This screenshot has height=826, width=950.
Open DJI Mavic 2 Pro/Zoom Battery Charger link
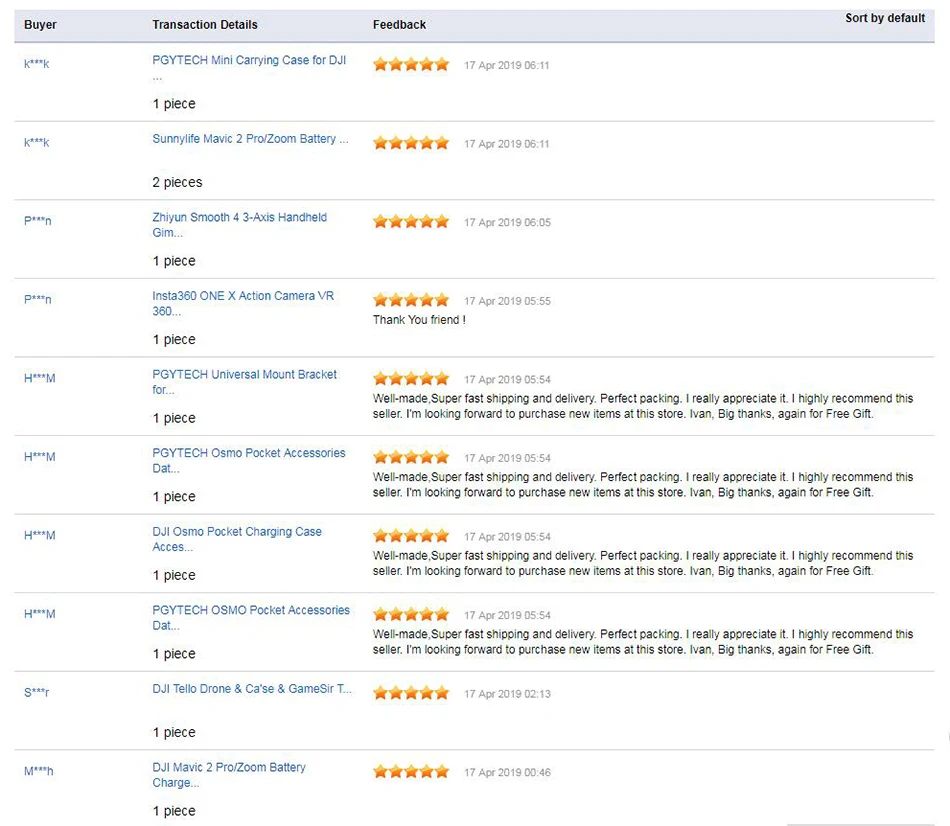pyautogui.click(x=229, y=775)
